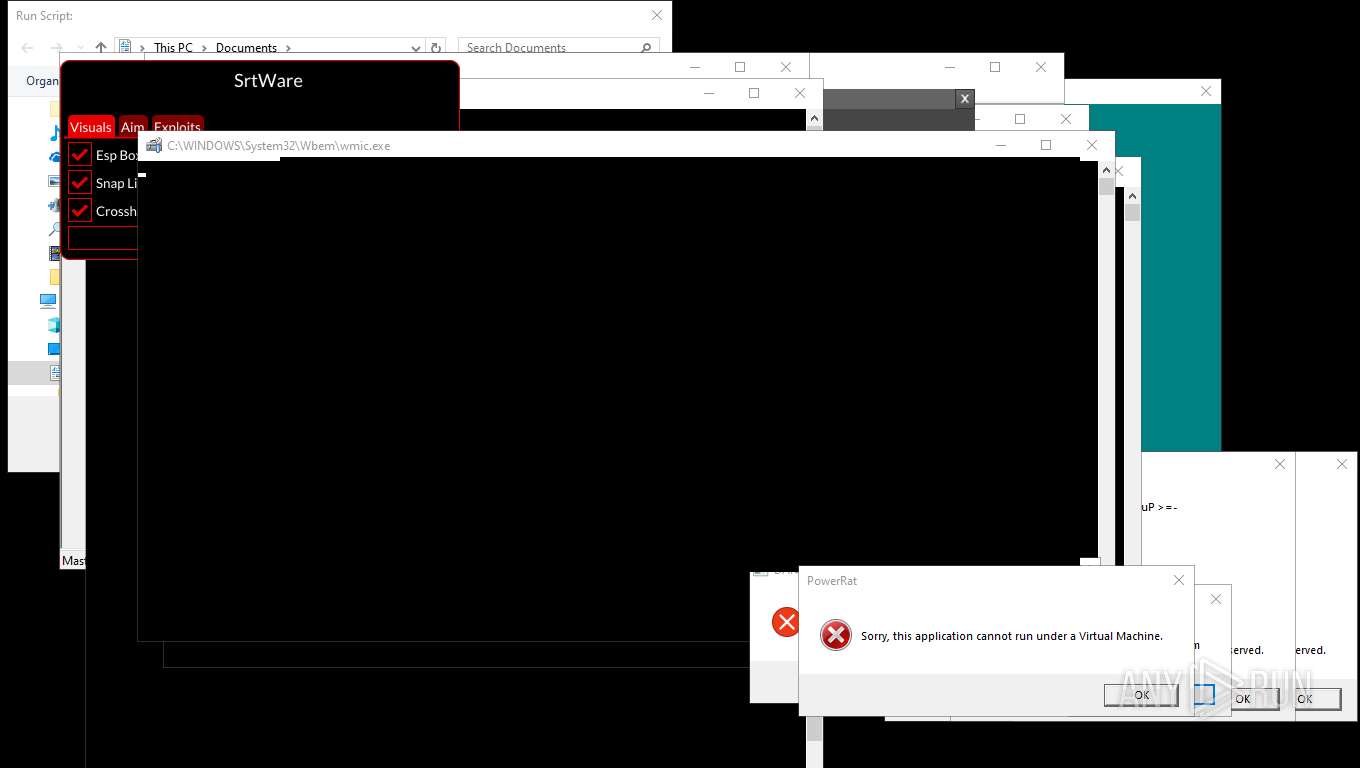The height and width of the screenshot is (768, 1360).
Task: Minimize the wmic.exe console window
Action: pyautogui.click(x=1000, y=145)
